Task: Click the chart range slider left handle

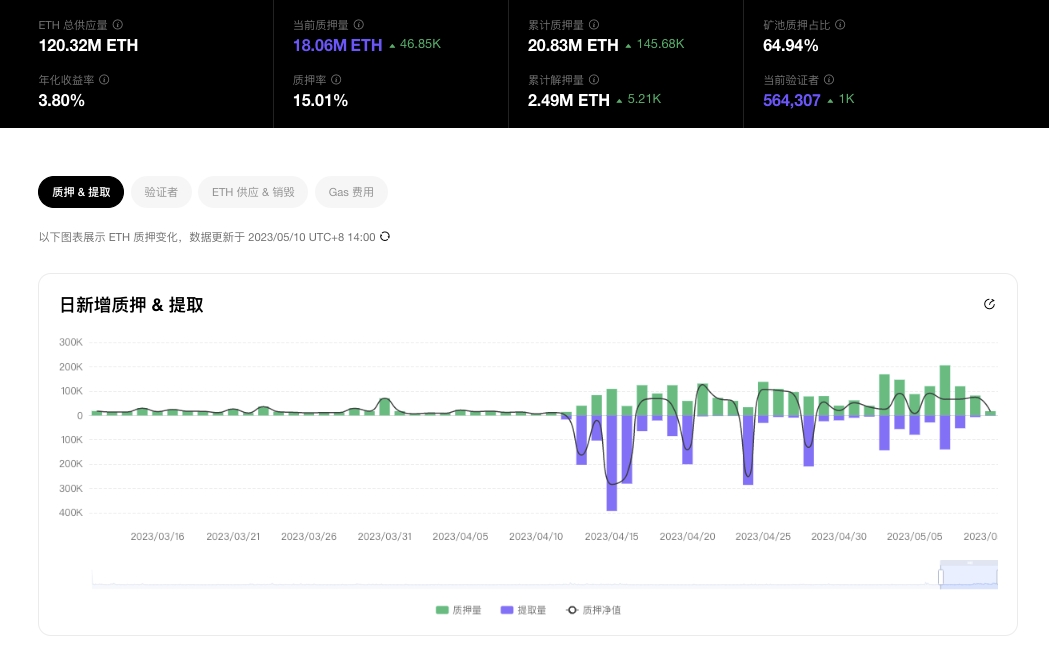Action: pyautogui.click(x=940, y=577)
